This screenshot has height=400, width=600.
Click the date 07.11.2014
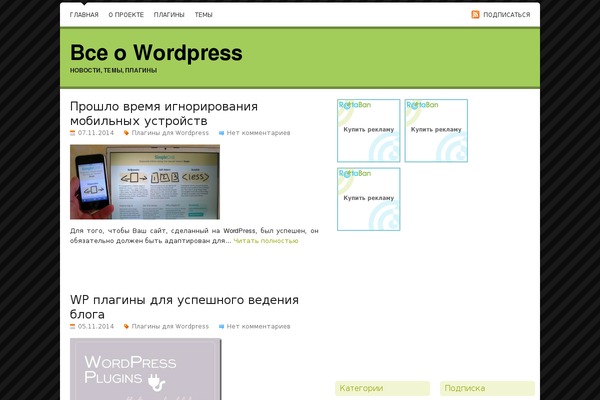(x=96, y=133)
